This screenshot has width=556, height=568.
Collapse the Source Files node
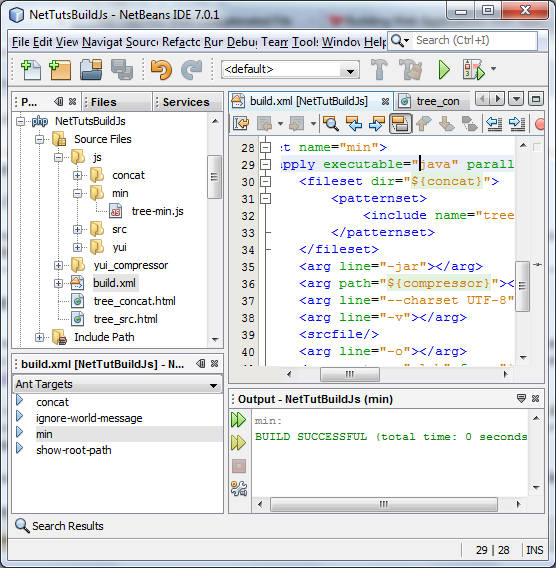click(x=39, y=139)
